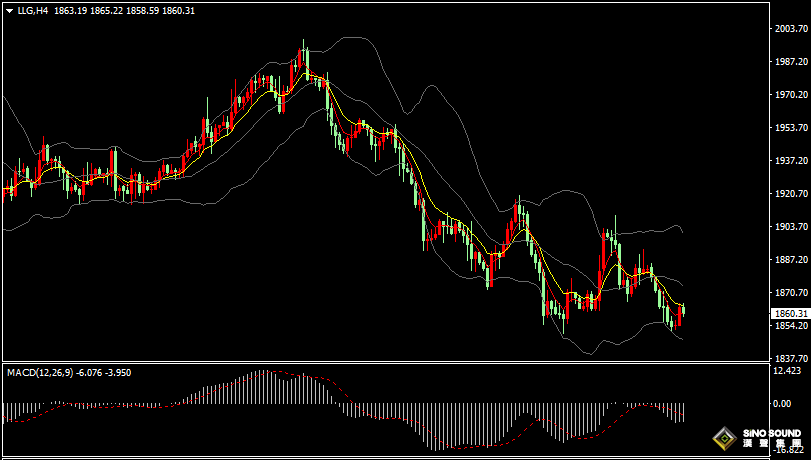The height and width of the screenshot is (460, 811).
Task: Click the 1903.70 price axis label
Action: pos(791,227)
